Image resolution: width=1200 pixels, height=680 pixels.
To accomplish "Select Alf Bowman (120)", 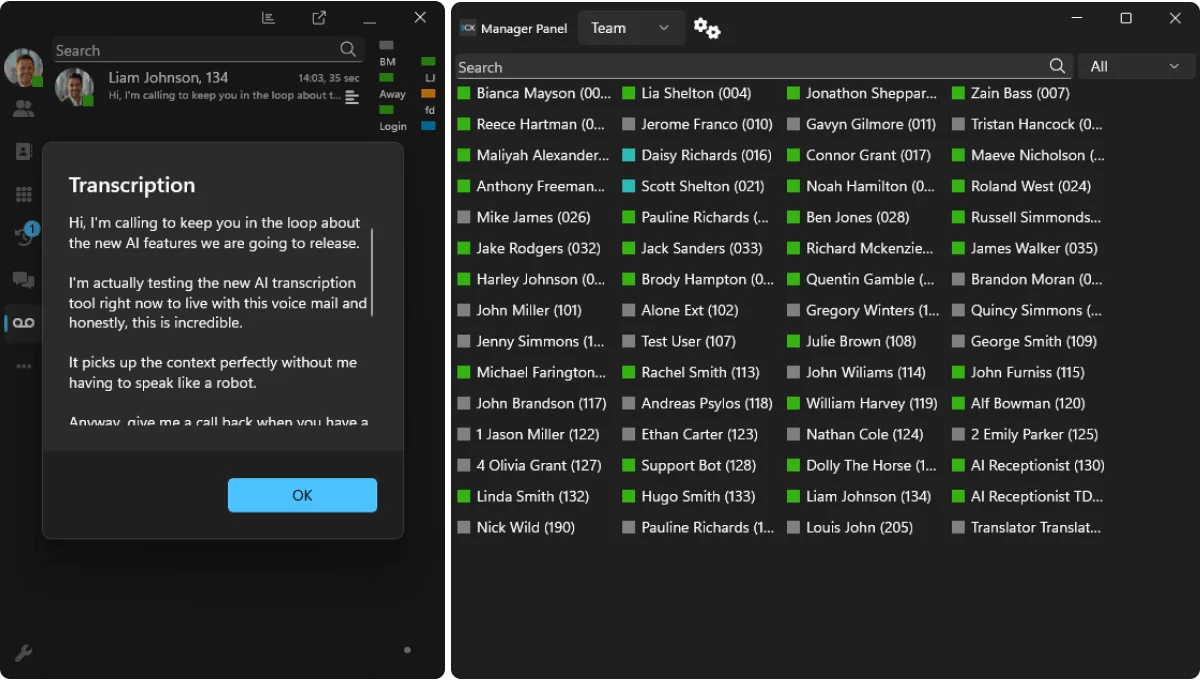I will [x=1018, y=403].
